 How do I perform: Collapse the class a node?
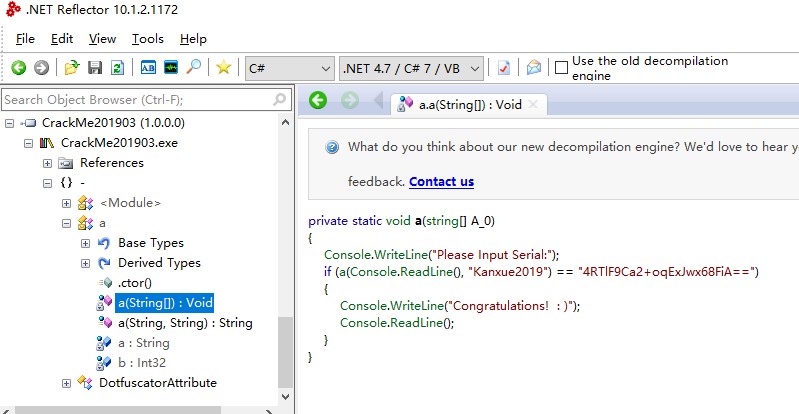pyautogui.click(x=66, y=223)
